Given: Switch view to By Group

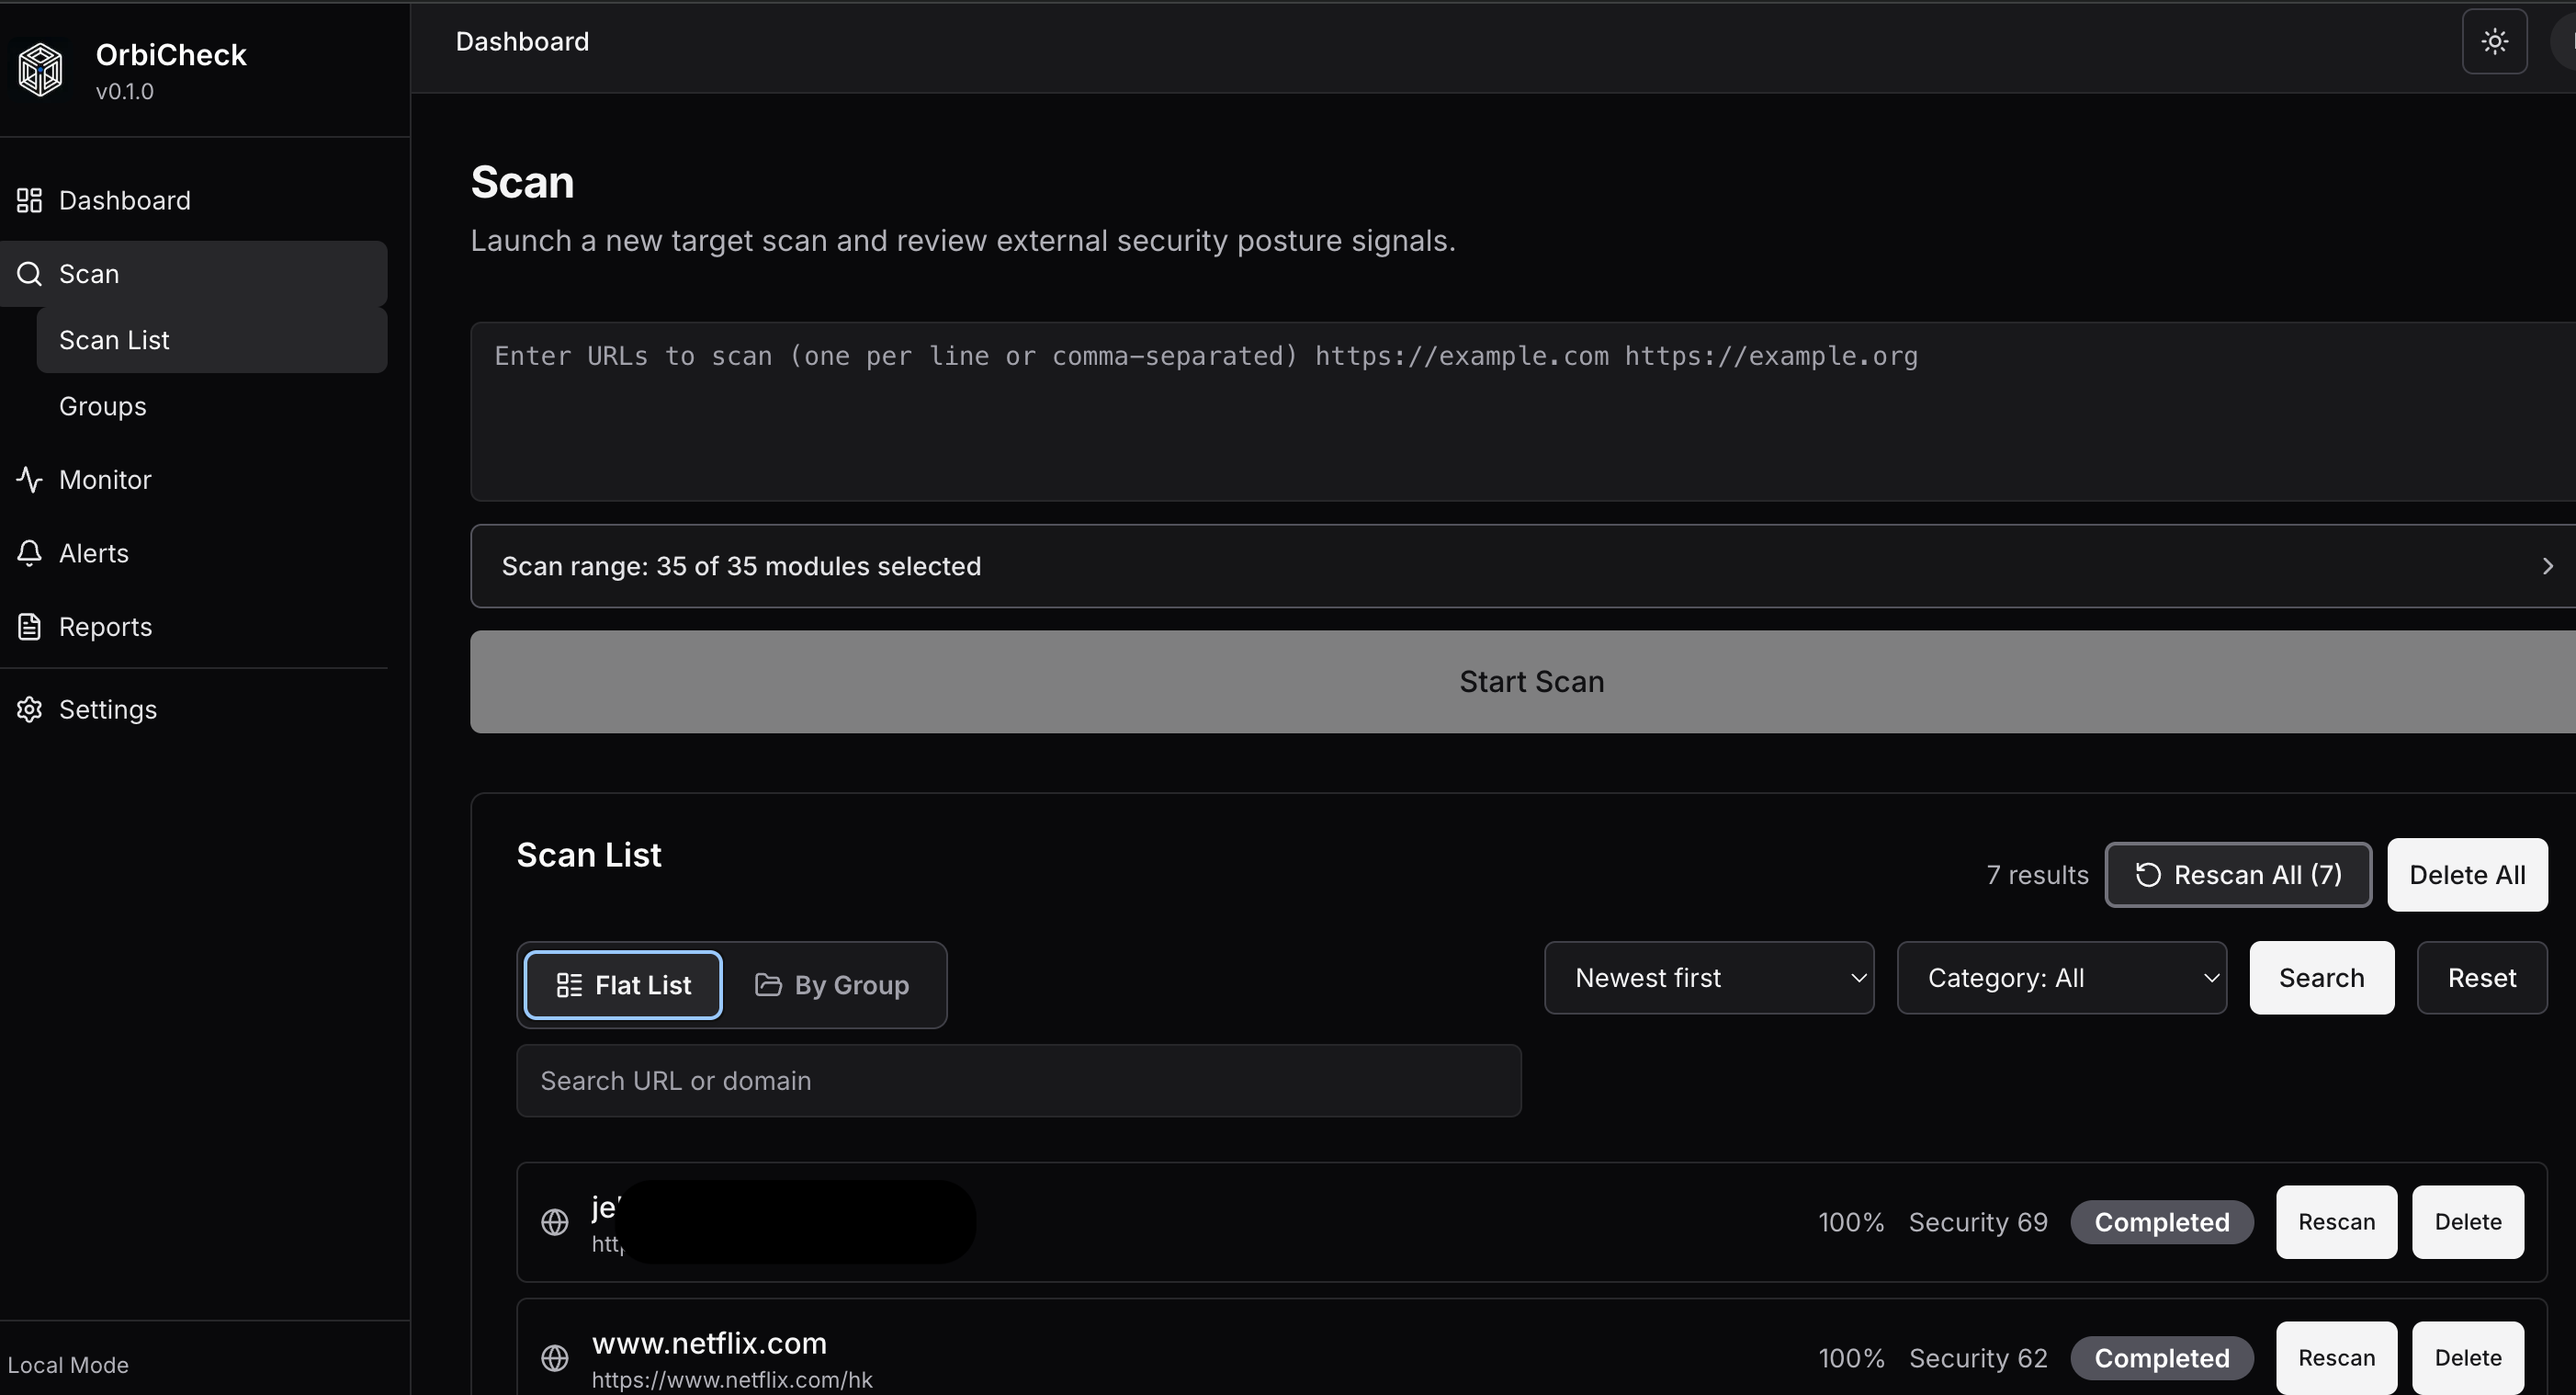Looking at the screenshot, I should (x=834, y=985).
